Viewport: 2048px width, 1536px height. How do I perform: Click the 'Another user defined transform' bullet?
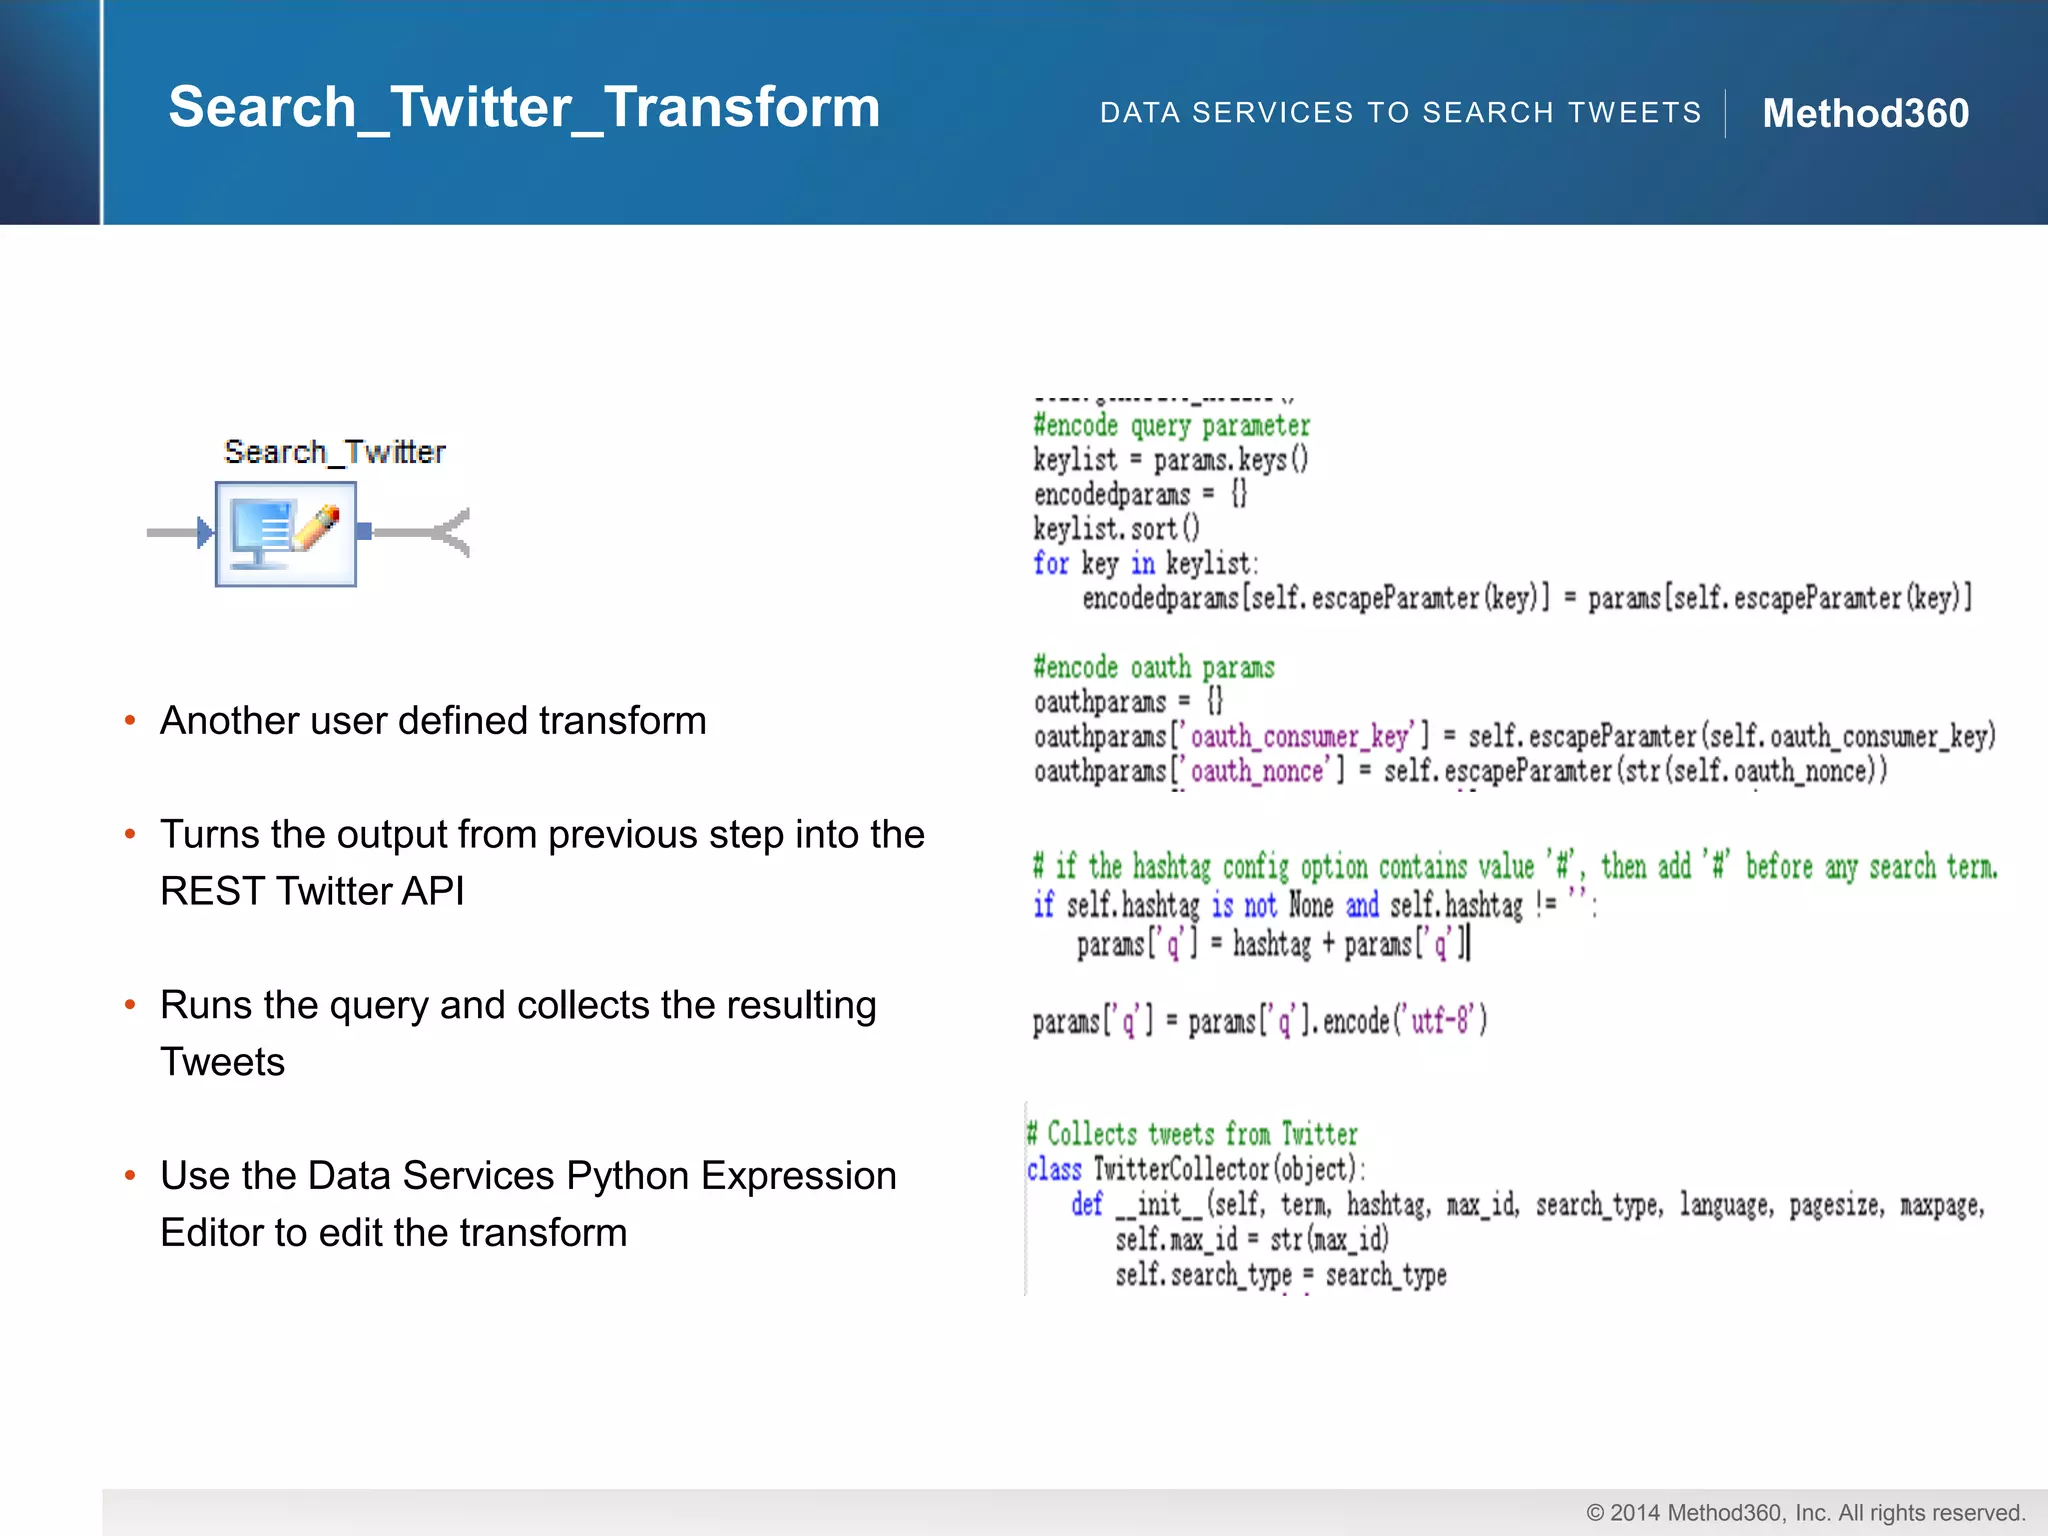pyautogui.click(x=433, y=721)
